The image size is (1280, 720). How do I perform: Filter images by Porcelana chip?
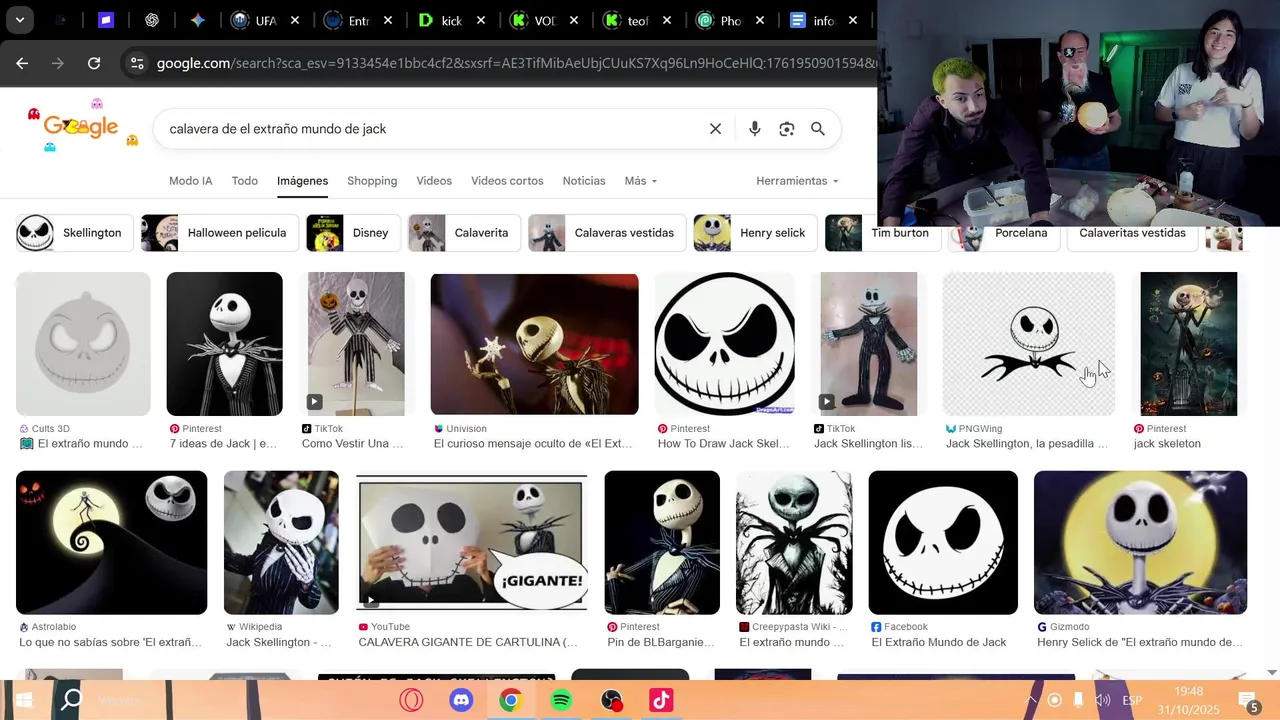[1003, 233]
